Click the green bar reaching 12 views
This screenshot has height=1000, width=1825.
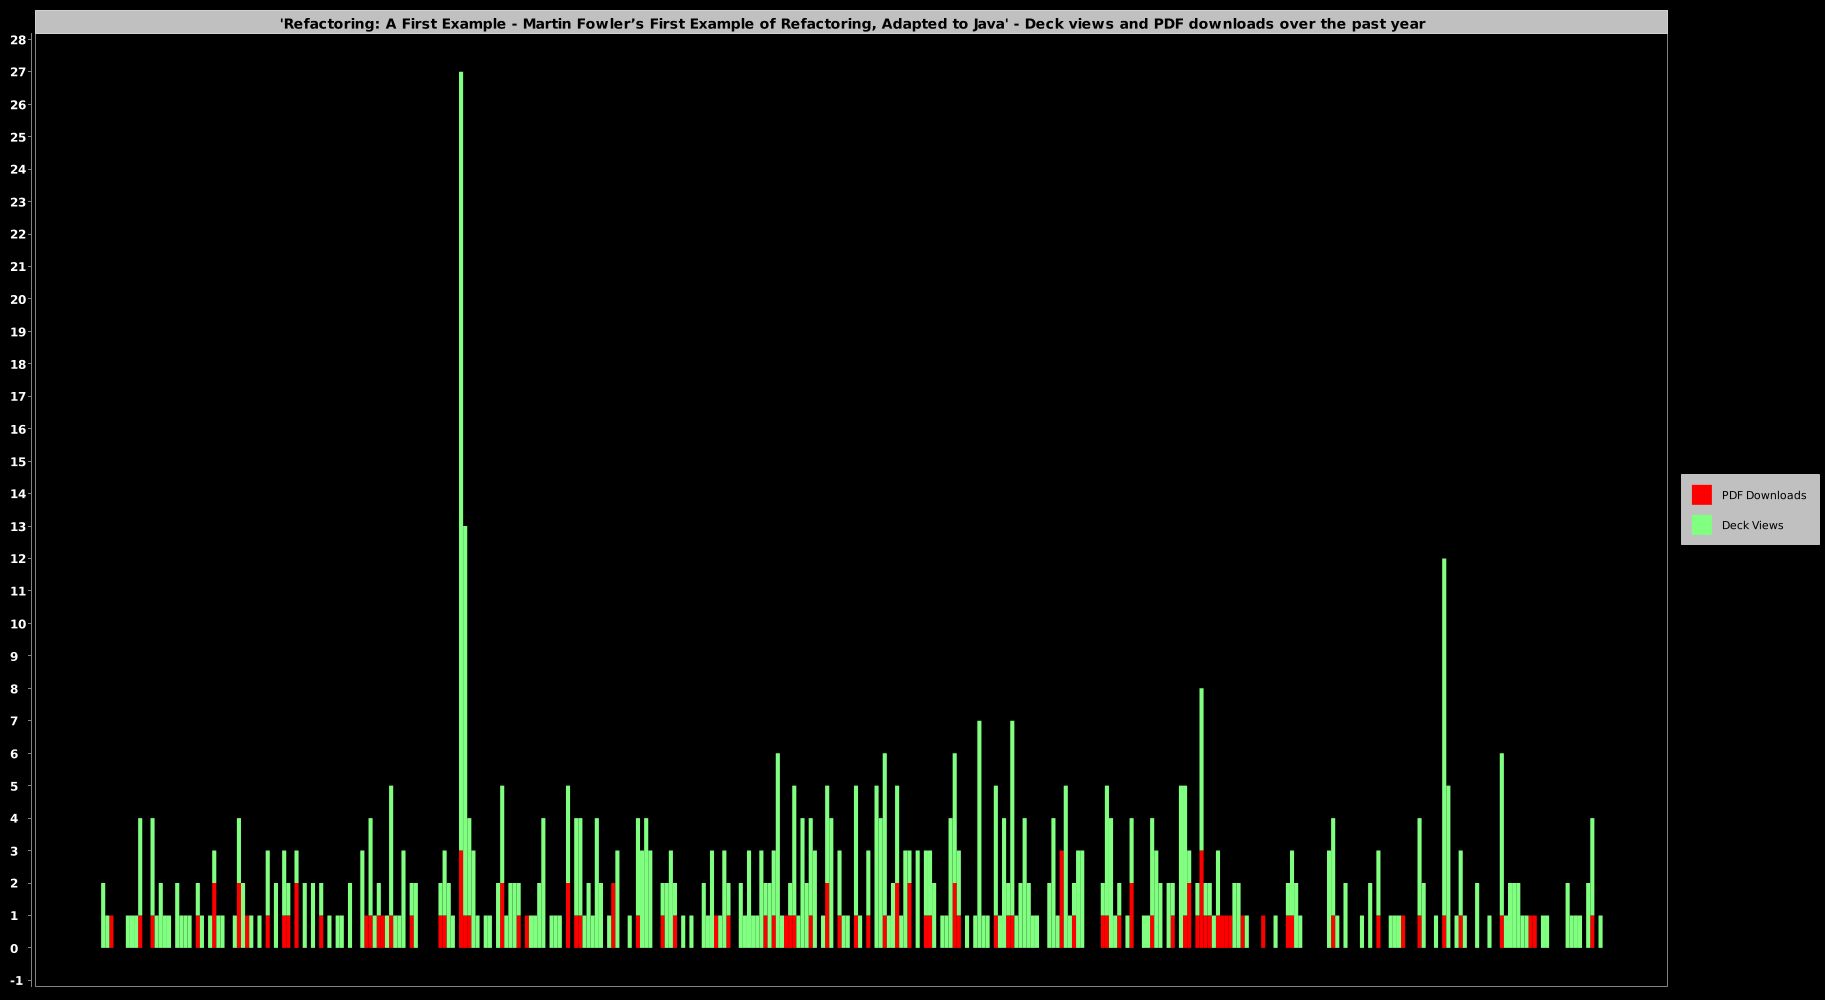pyautogui.click(x=1444, y=737)
